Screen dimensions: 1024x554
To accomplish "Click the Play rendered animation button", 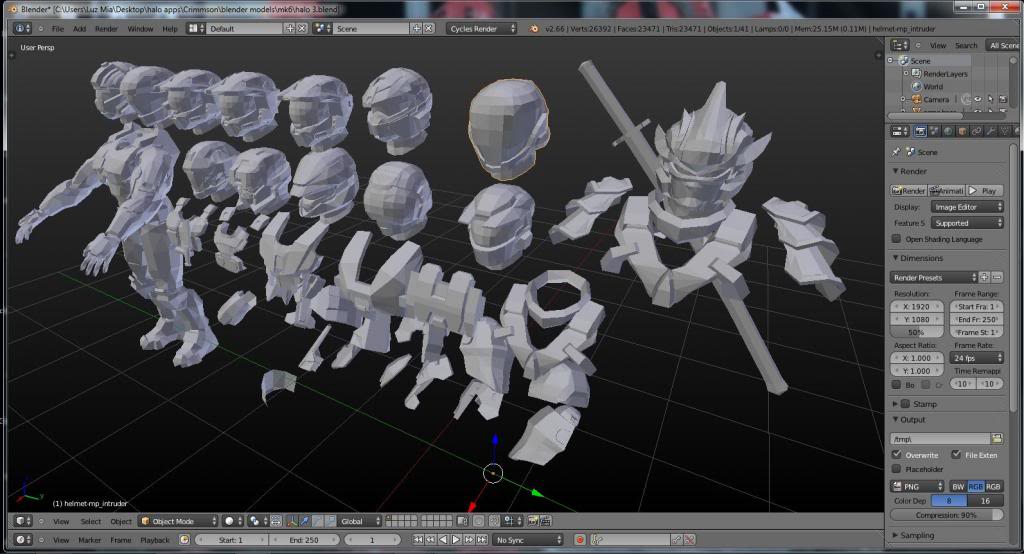I will 984,190.
